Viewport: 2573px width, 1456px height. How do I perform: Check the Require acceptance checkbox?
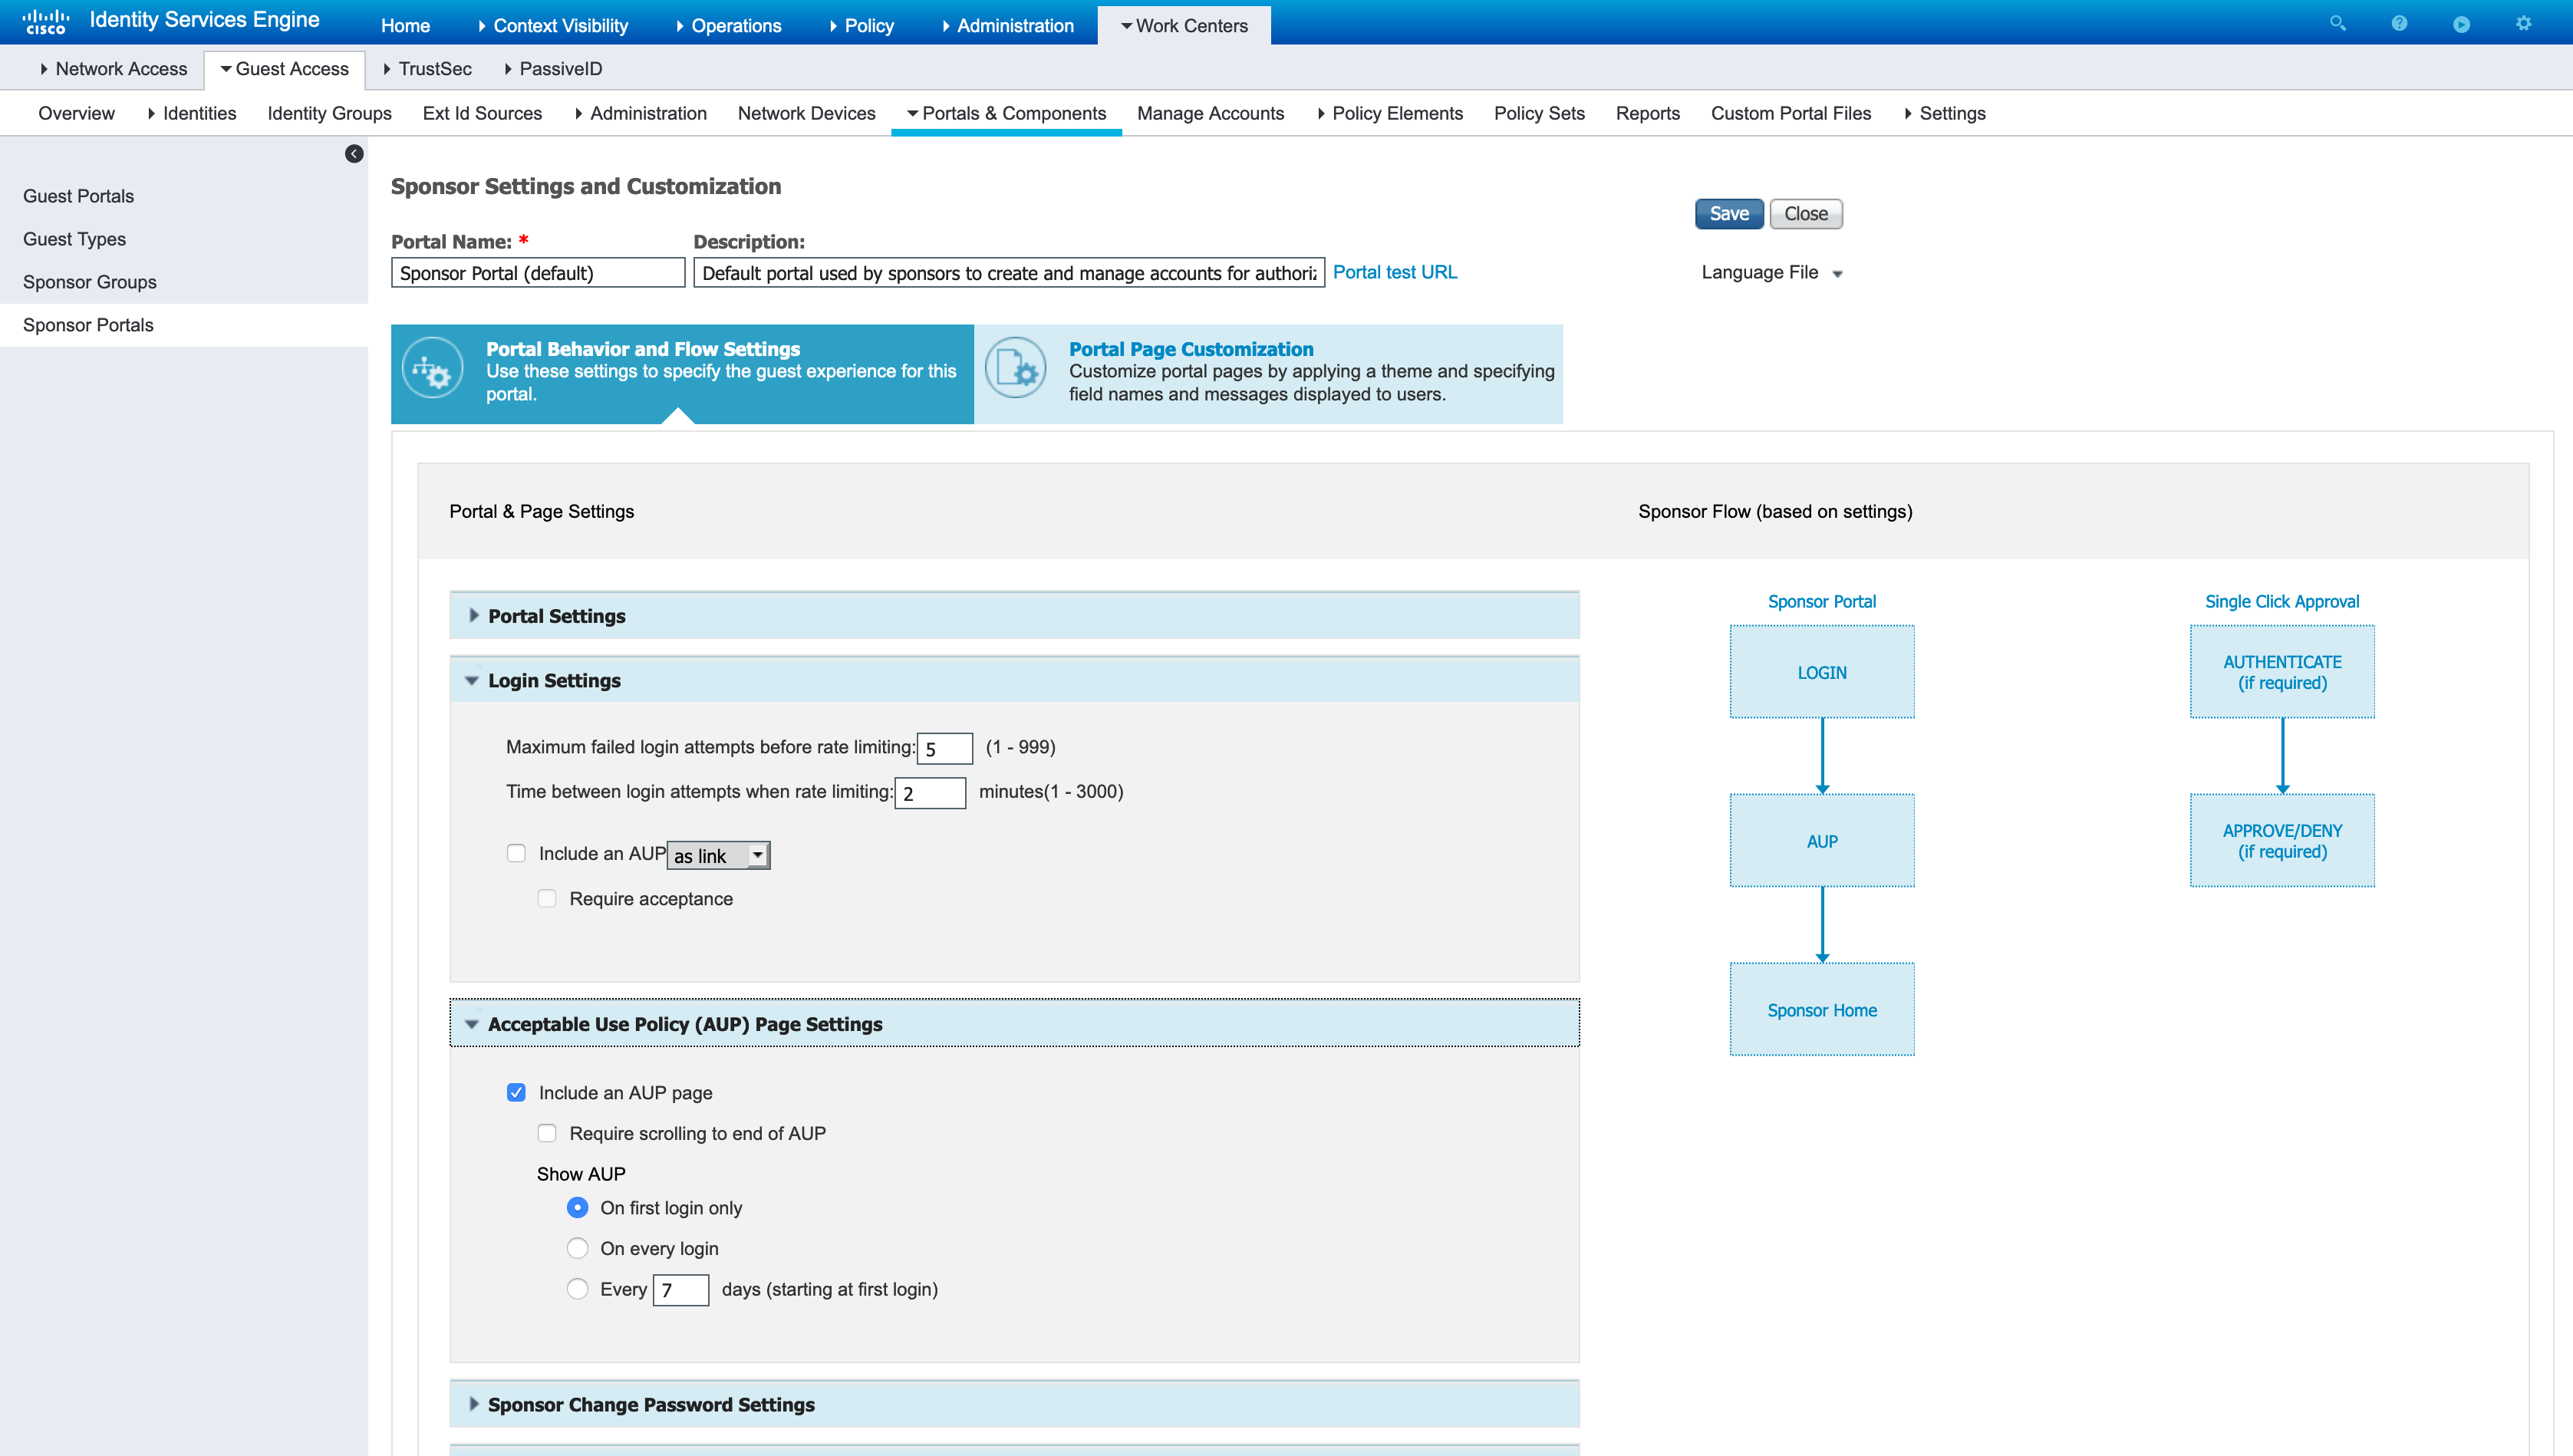tap(547, 898)
